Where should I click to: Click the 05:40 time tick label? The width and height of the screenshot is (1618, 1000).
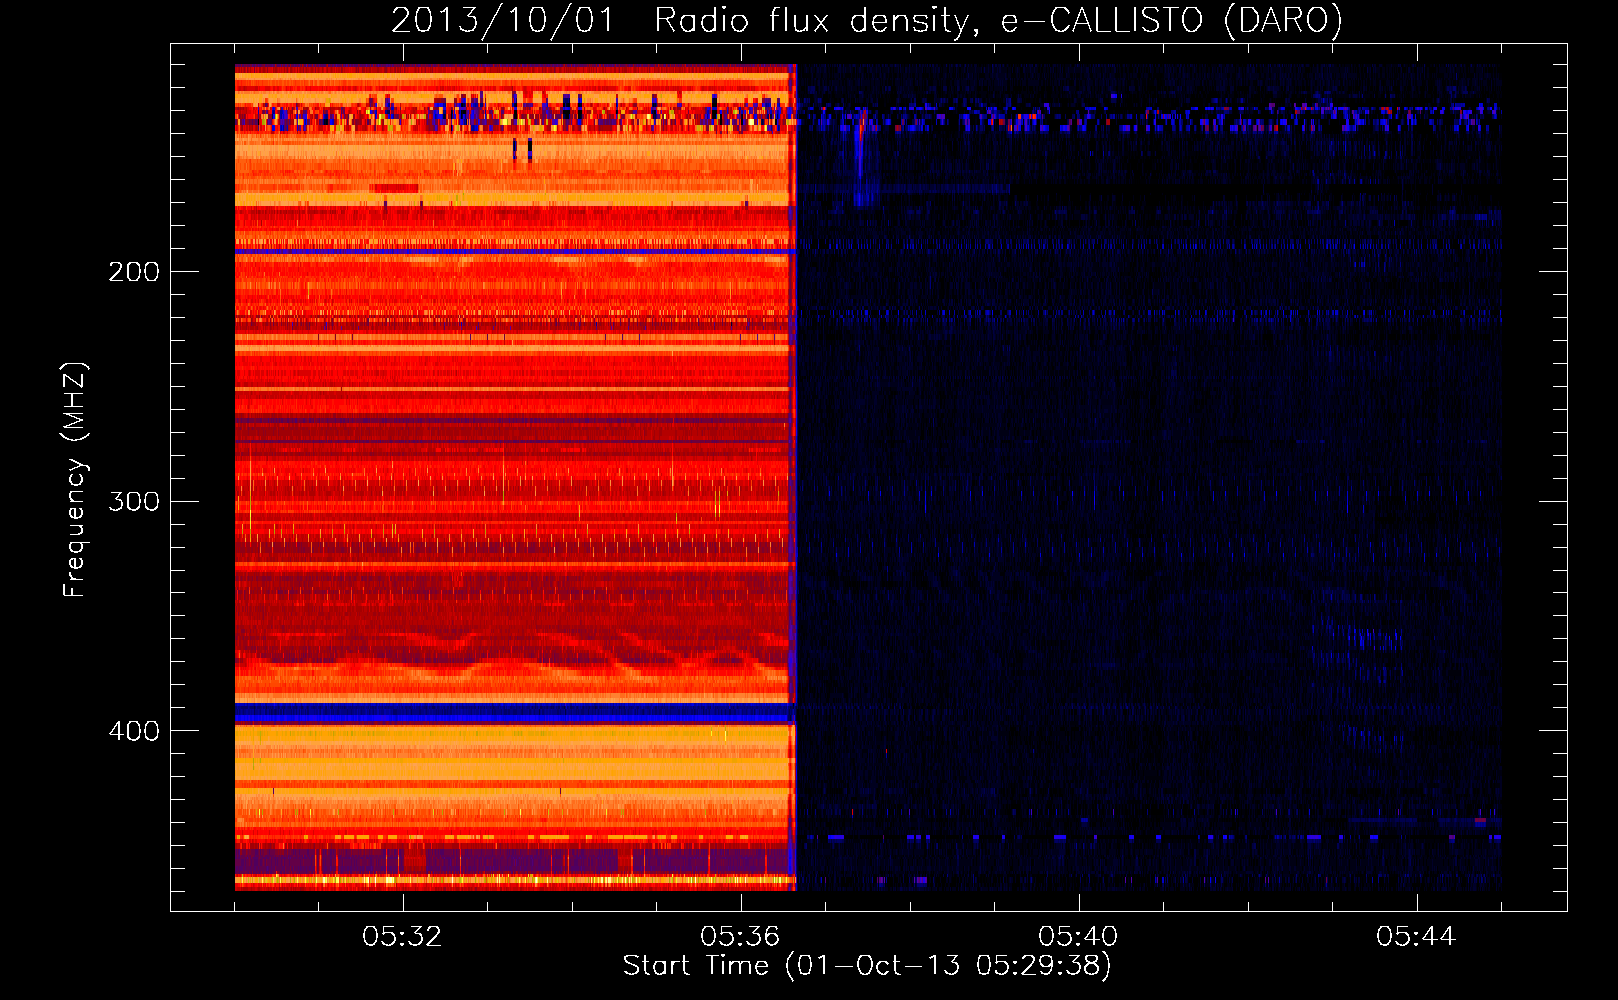(1078, 936)
